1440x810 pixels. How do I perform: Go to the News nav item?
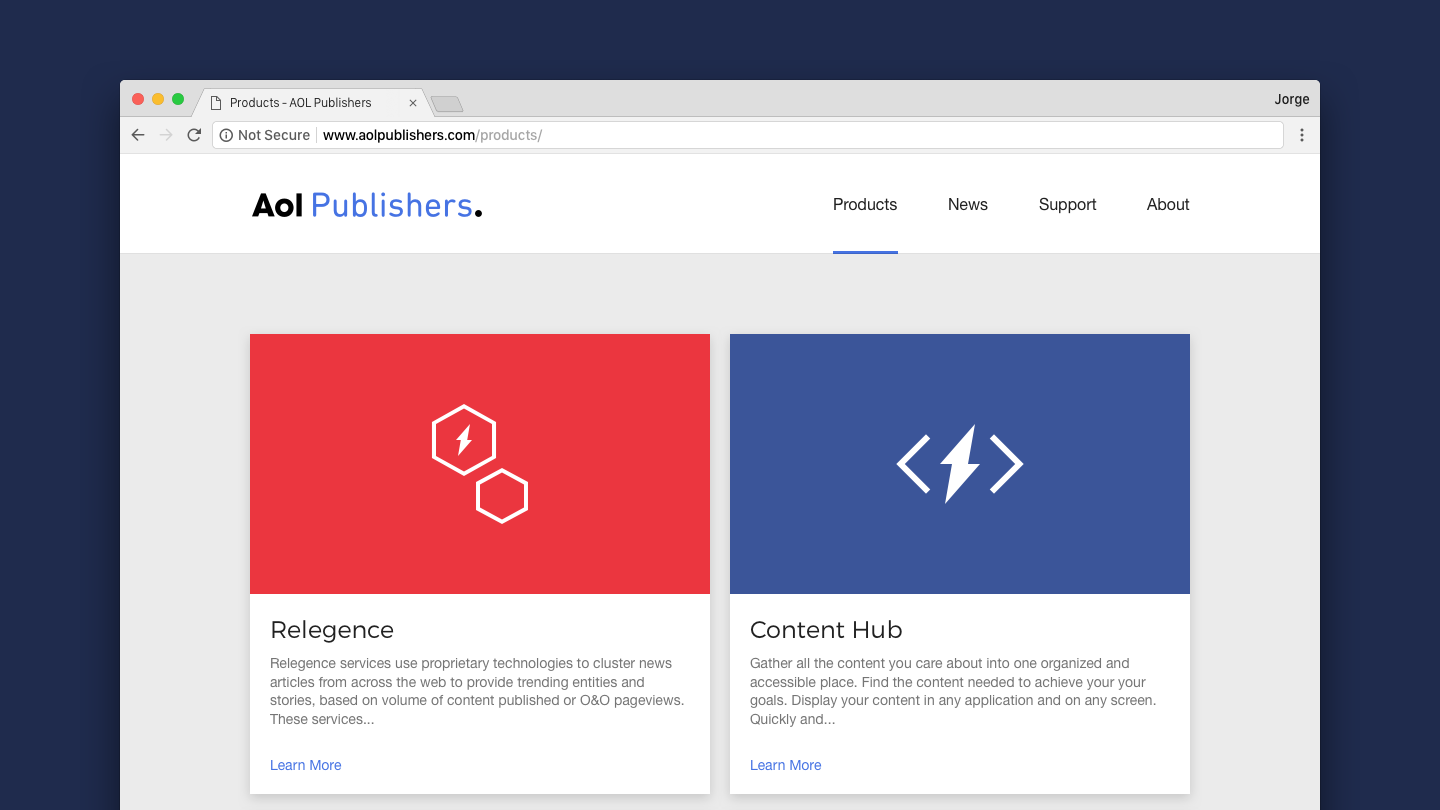pyautogui.click(x=967, y=204)
